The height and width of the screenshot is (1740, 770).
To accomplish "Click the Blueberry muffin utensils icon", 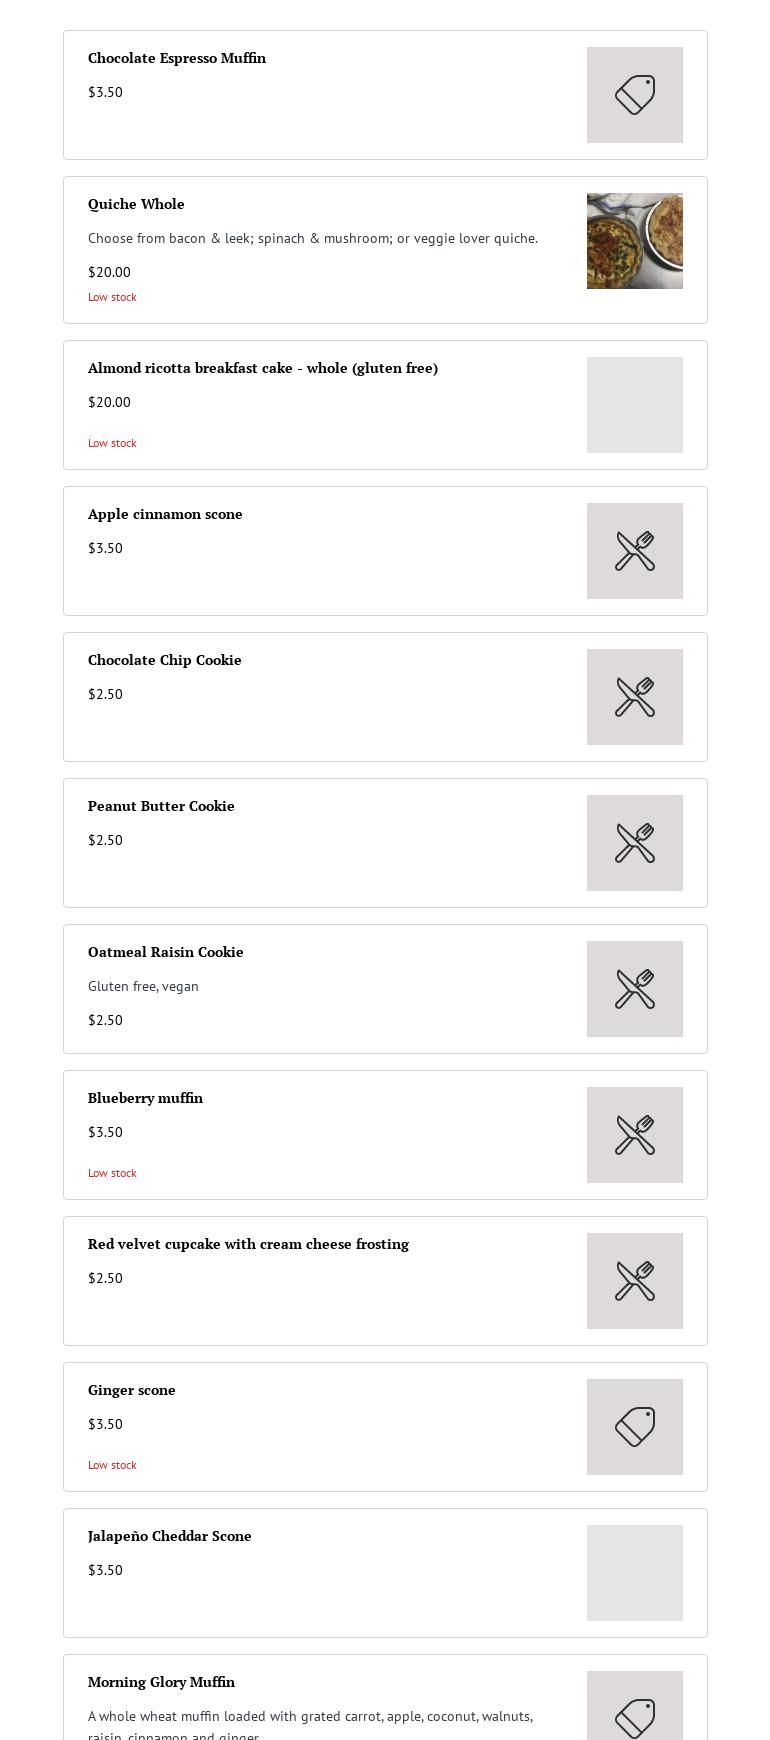I will coord(635,1135).
